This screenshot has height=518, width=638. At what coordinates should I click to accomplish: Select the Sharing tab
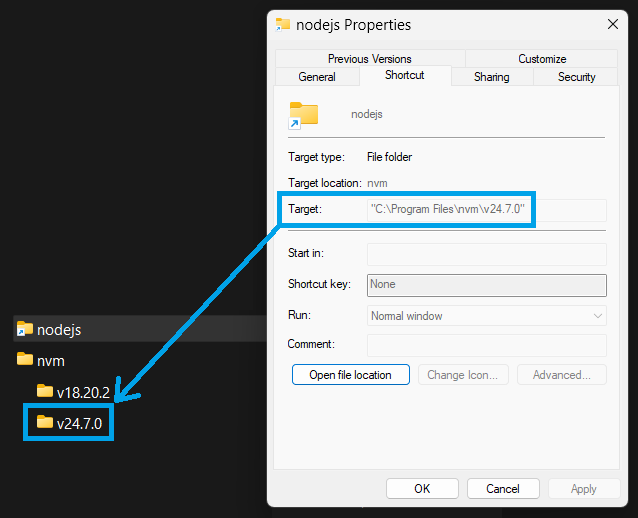click(x=491, y=77)
